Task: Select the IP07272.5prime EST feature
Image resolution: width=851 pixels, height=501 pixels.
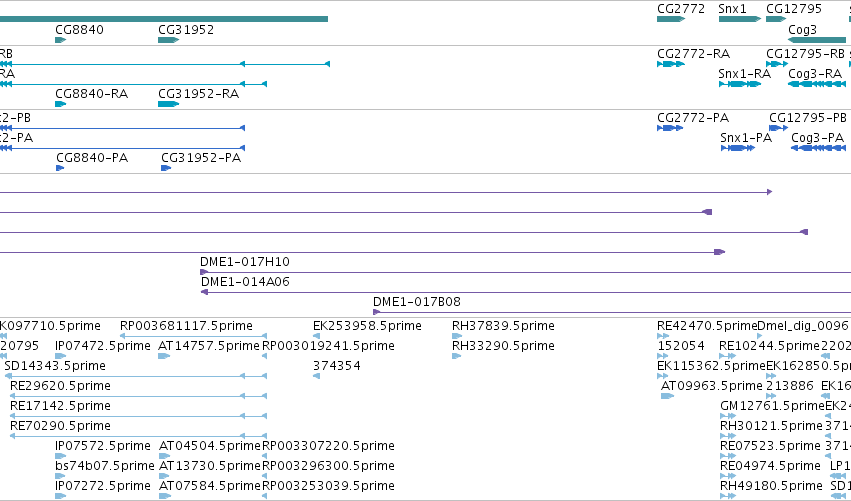Action: [60, 496]
